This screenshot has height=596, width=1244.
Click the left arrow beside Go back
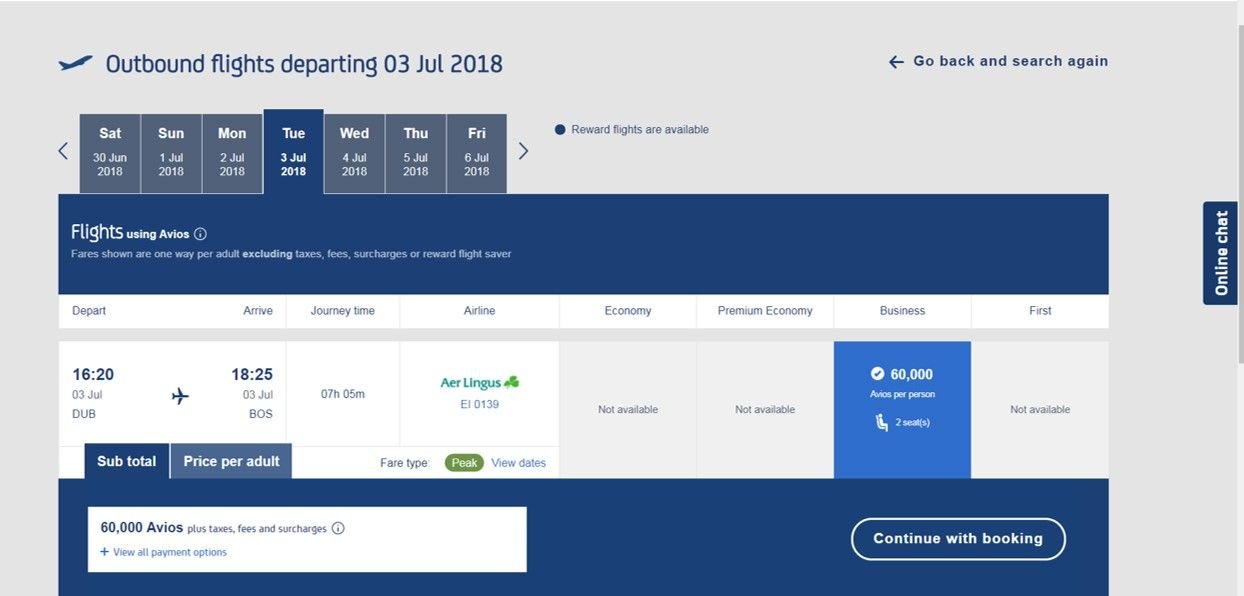pos(896,62)
